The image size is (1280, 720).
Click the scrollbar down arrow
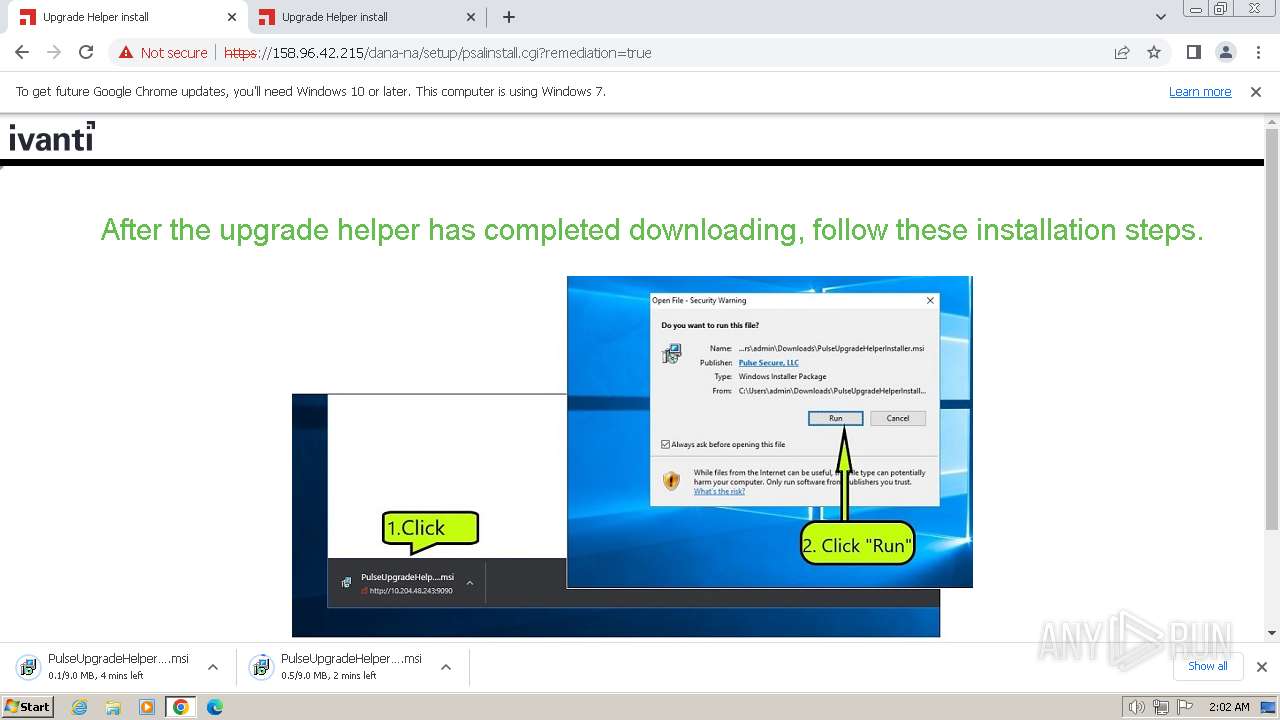(x=1272, y=633)
